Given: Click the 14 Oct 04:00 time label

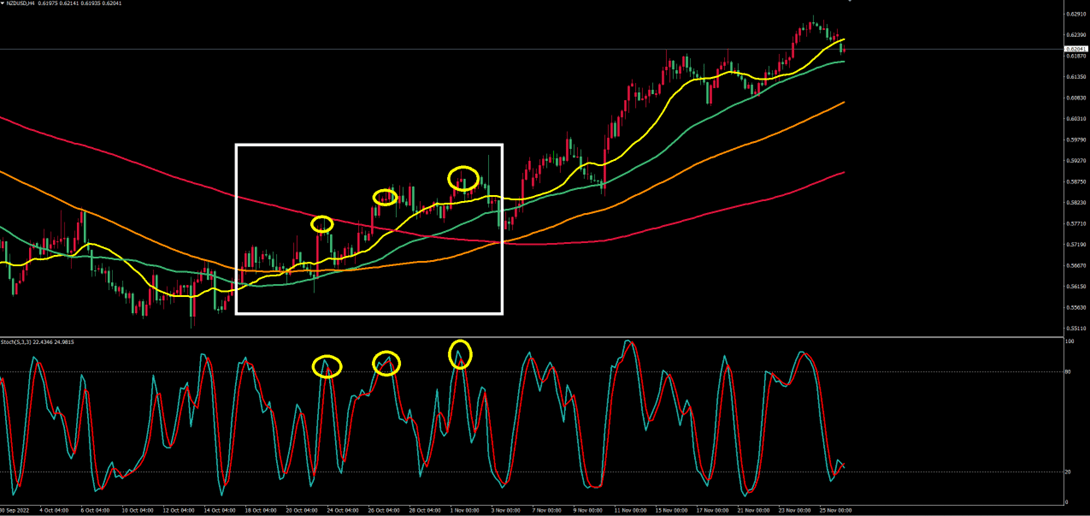Looking at the screenshot, I should (220, 510).
